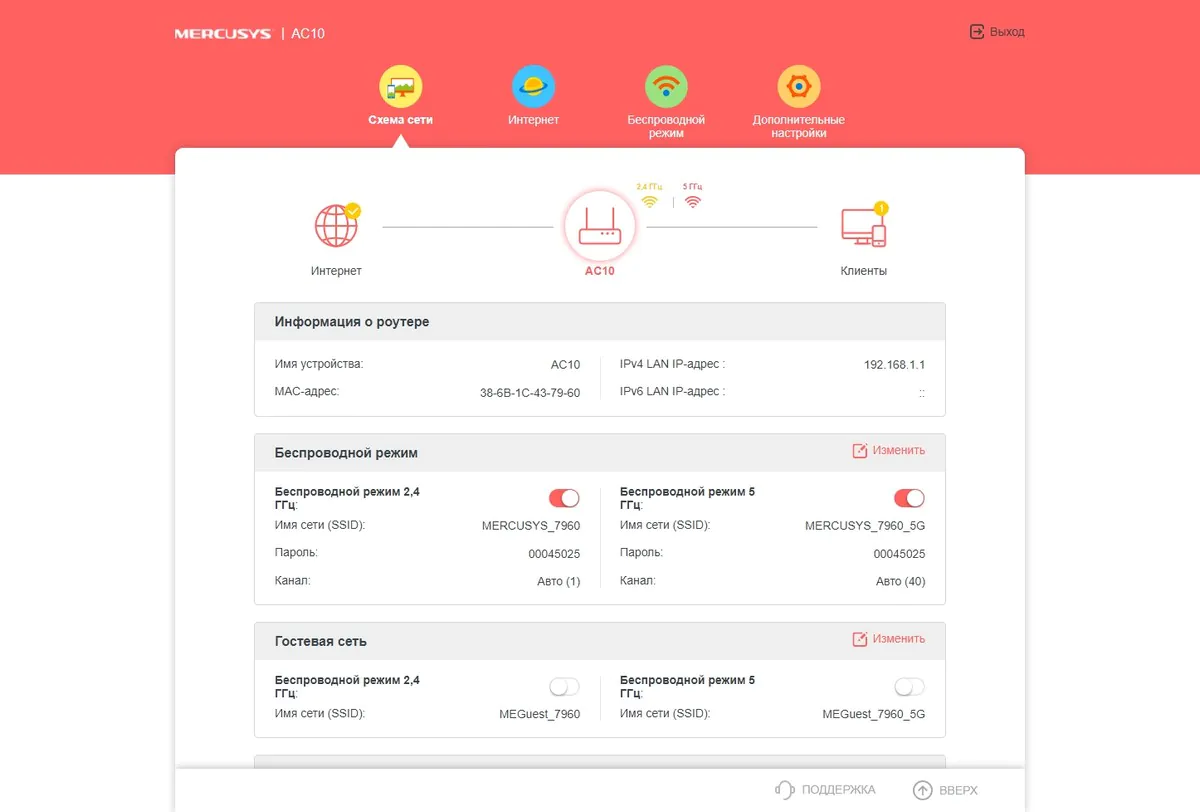Click the guest SSID MEGuest_7960_5G

click(x=874, y=715)
